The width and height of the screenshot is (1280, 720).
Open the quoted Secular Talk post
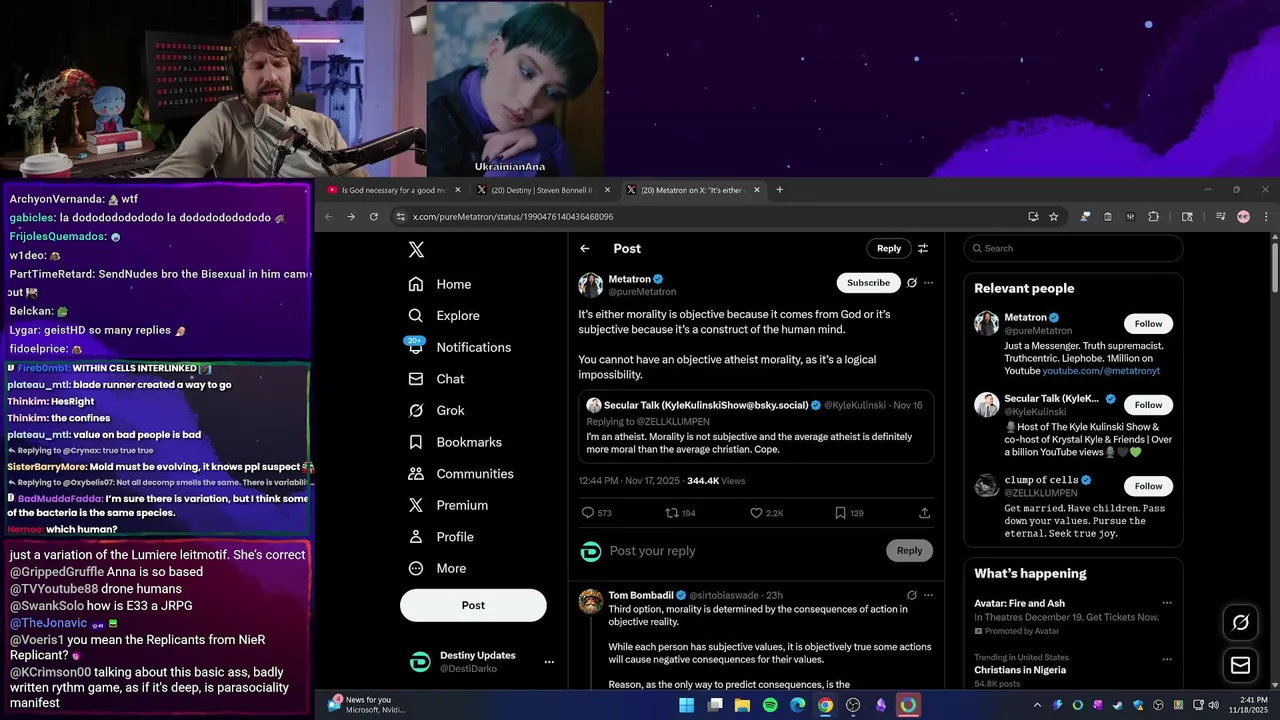(x=756, y=427)
